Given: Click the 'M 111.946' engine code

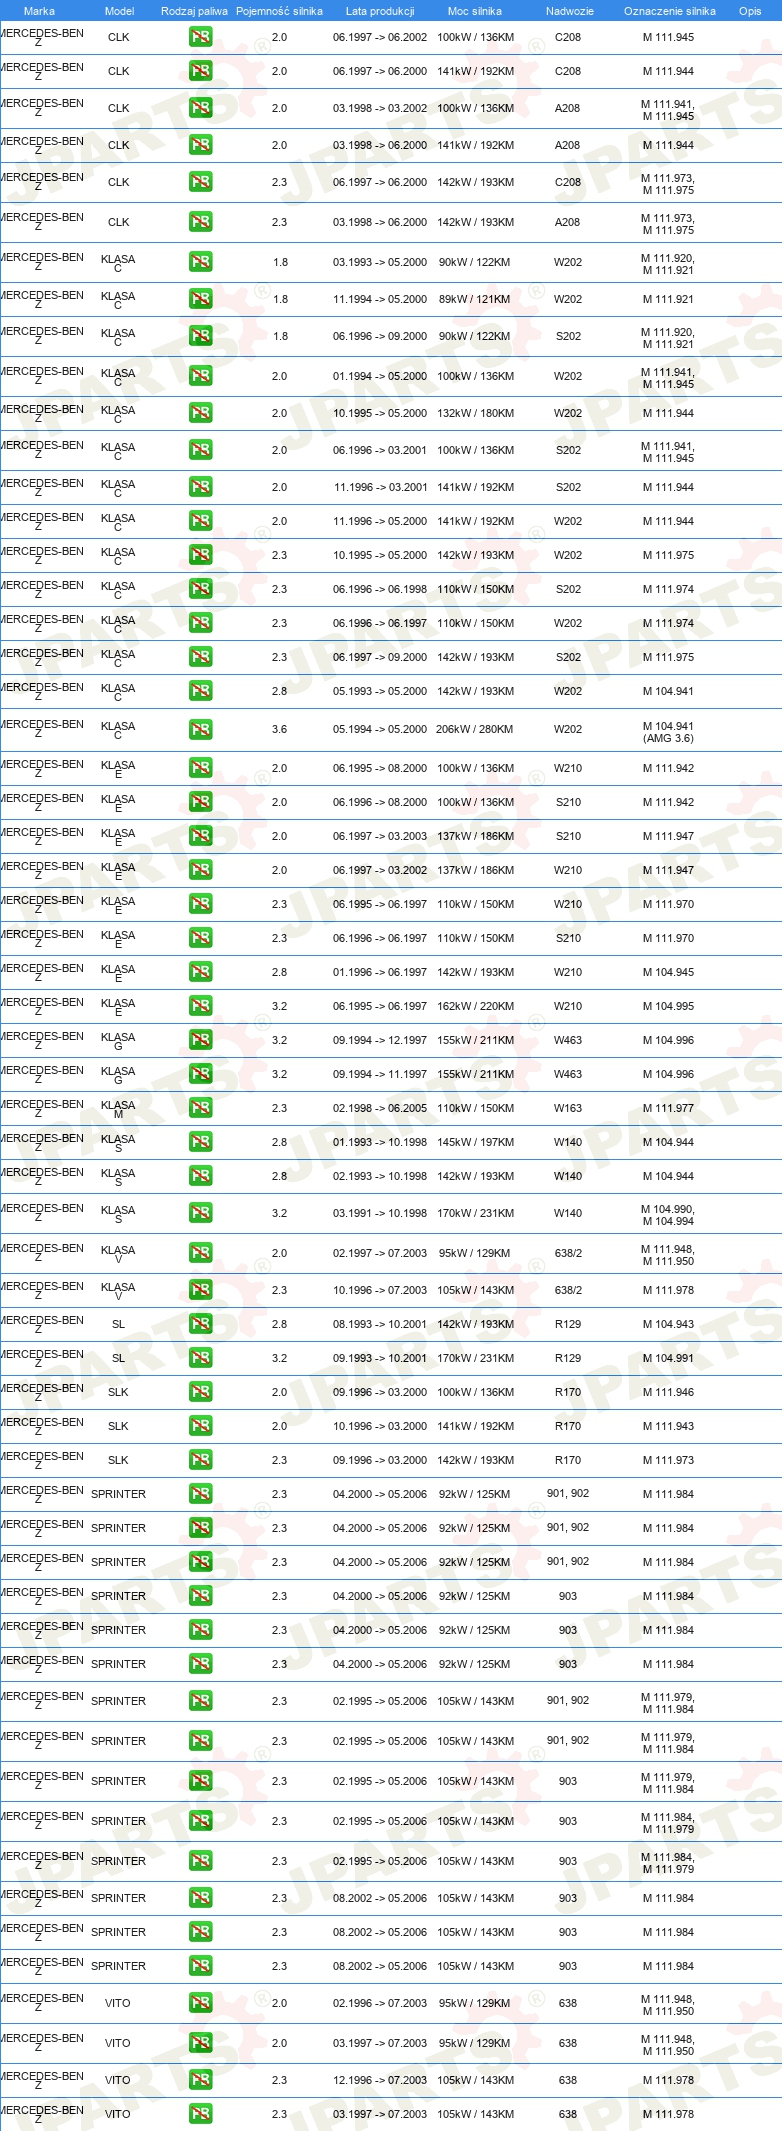Looking at the screenshot, I should [668, 1392].
